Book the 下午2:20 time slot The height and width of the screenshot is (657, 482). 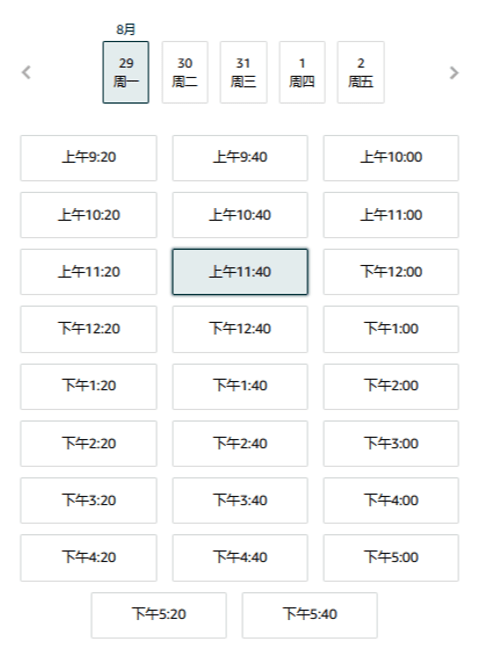point(88,443)
